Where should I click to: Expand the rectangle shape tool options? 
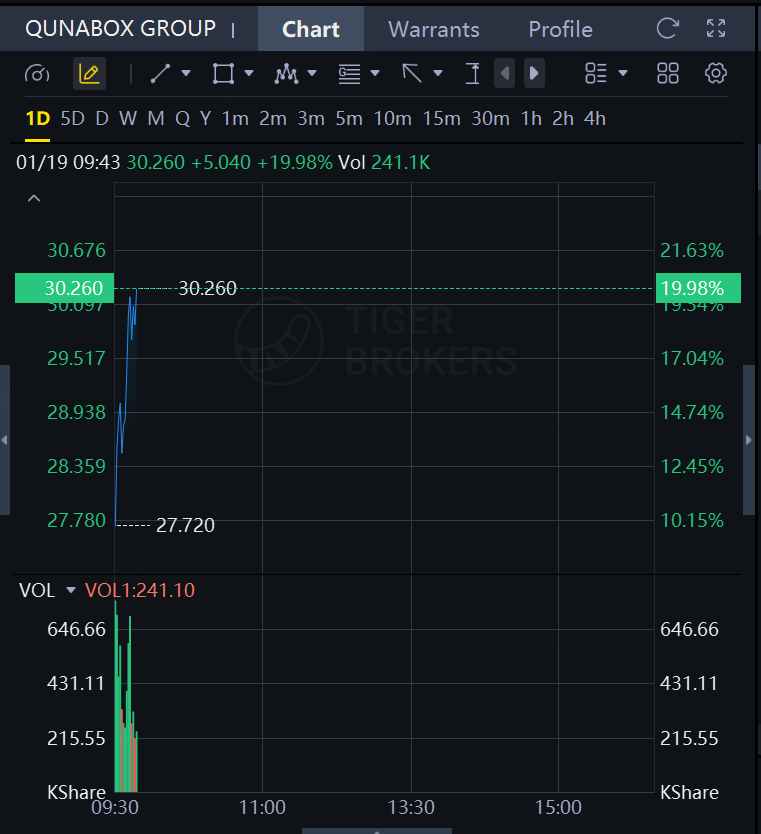[x=248, y=73]
